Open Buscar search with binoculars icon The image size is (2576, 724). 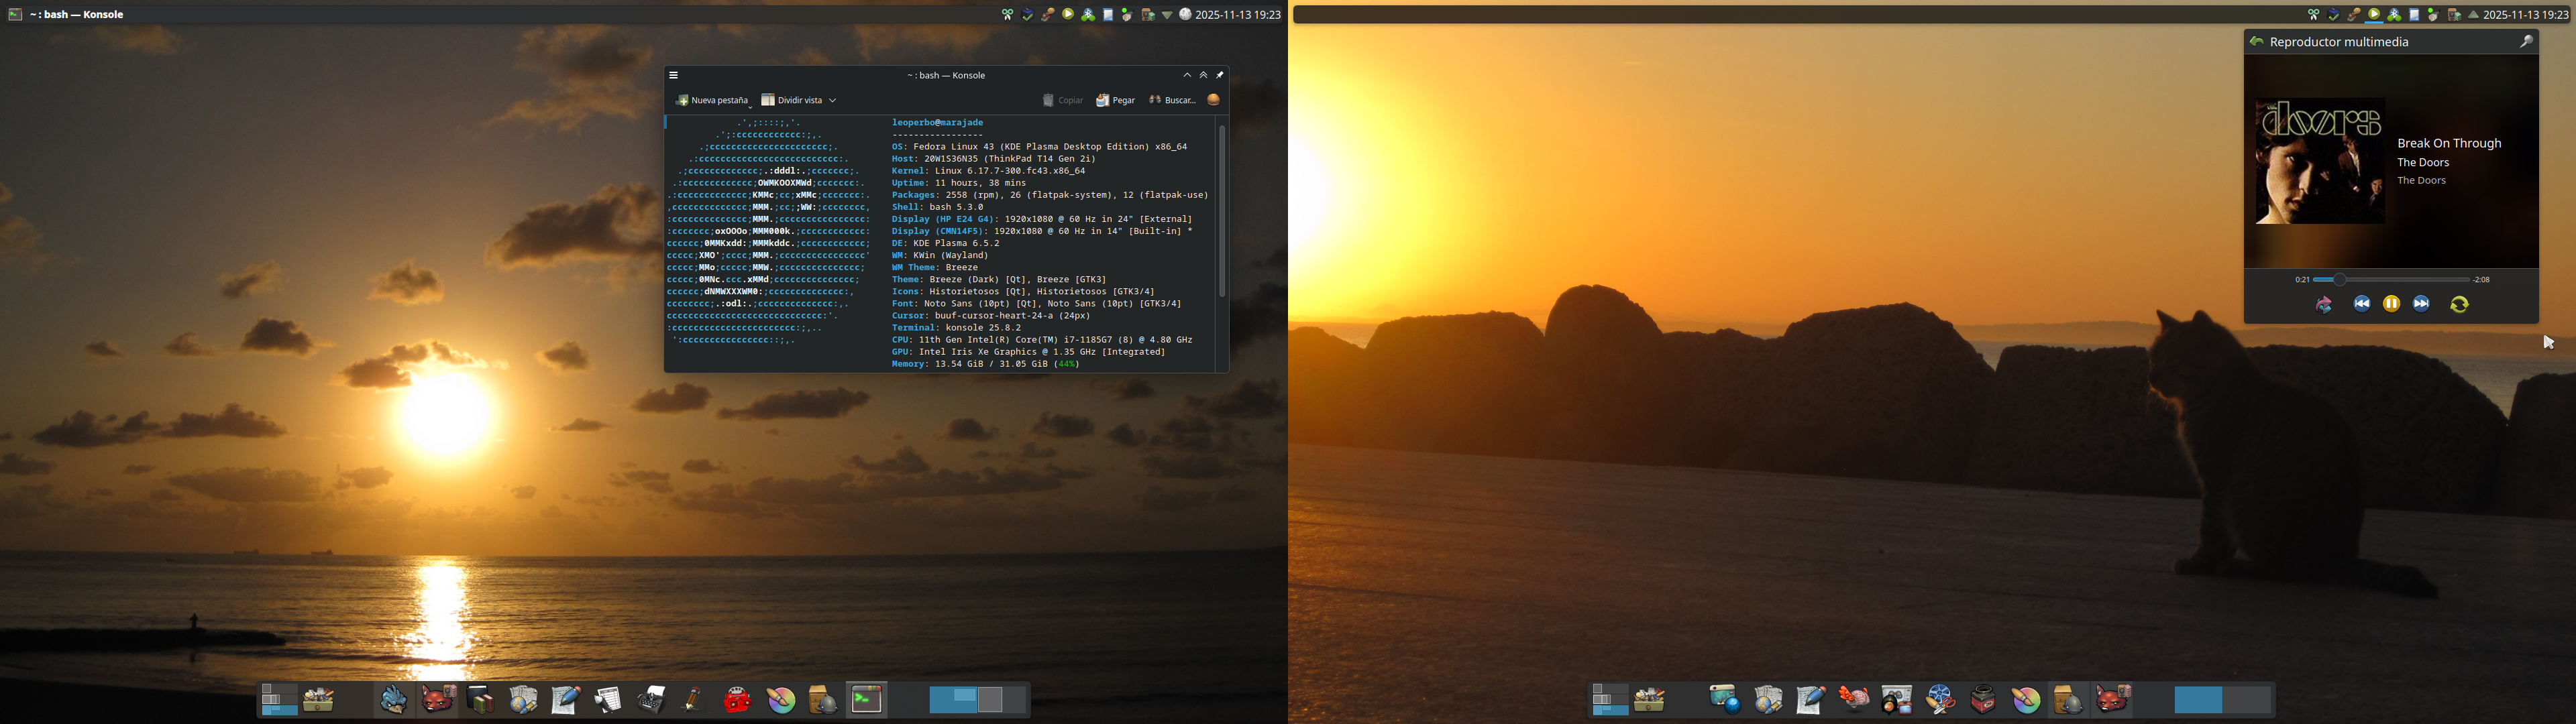1171,100
